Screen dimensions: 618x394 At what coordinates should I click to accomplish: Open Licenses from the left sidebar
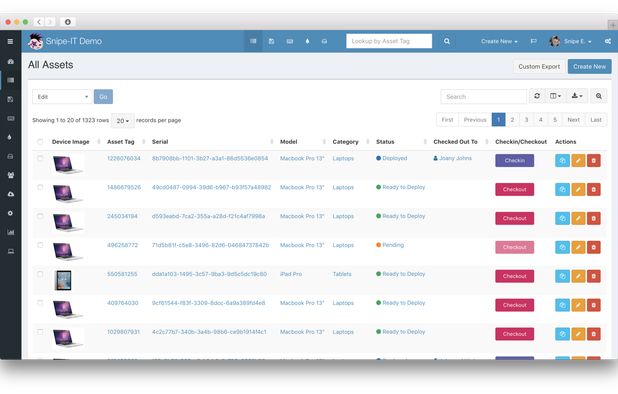pos(11,99)
